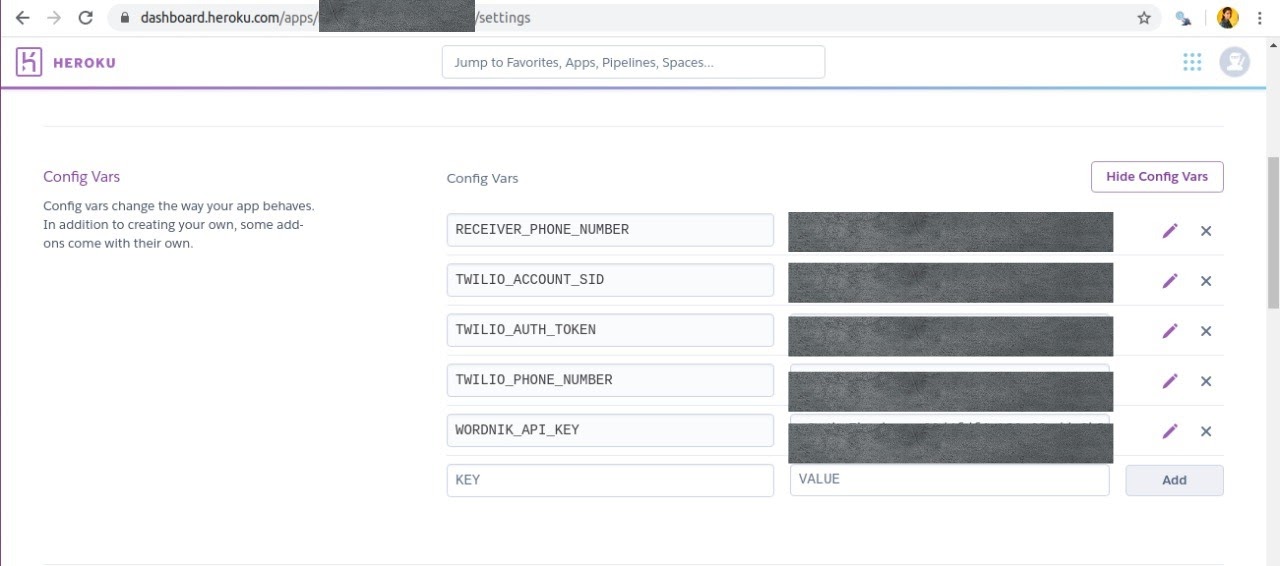Open the browser extension icon
The height and width of the screenshot is (566, 1280).
(1184, 18)
